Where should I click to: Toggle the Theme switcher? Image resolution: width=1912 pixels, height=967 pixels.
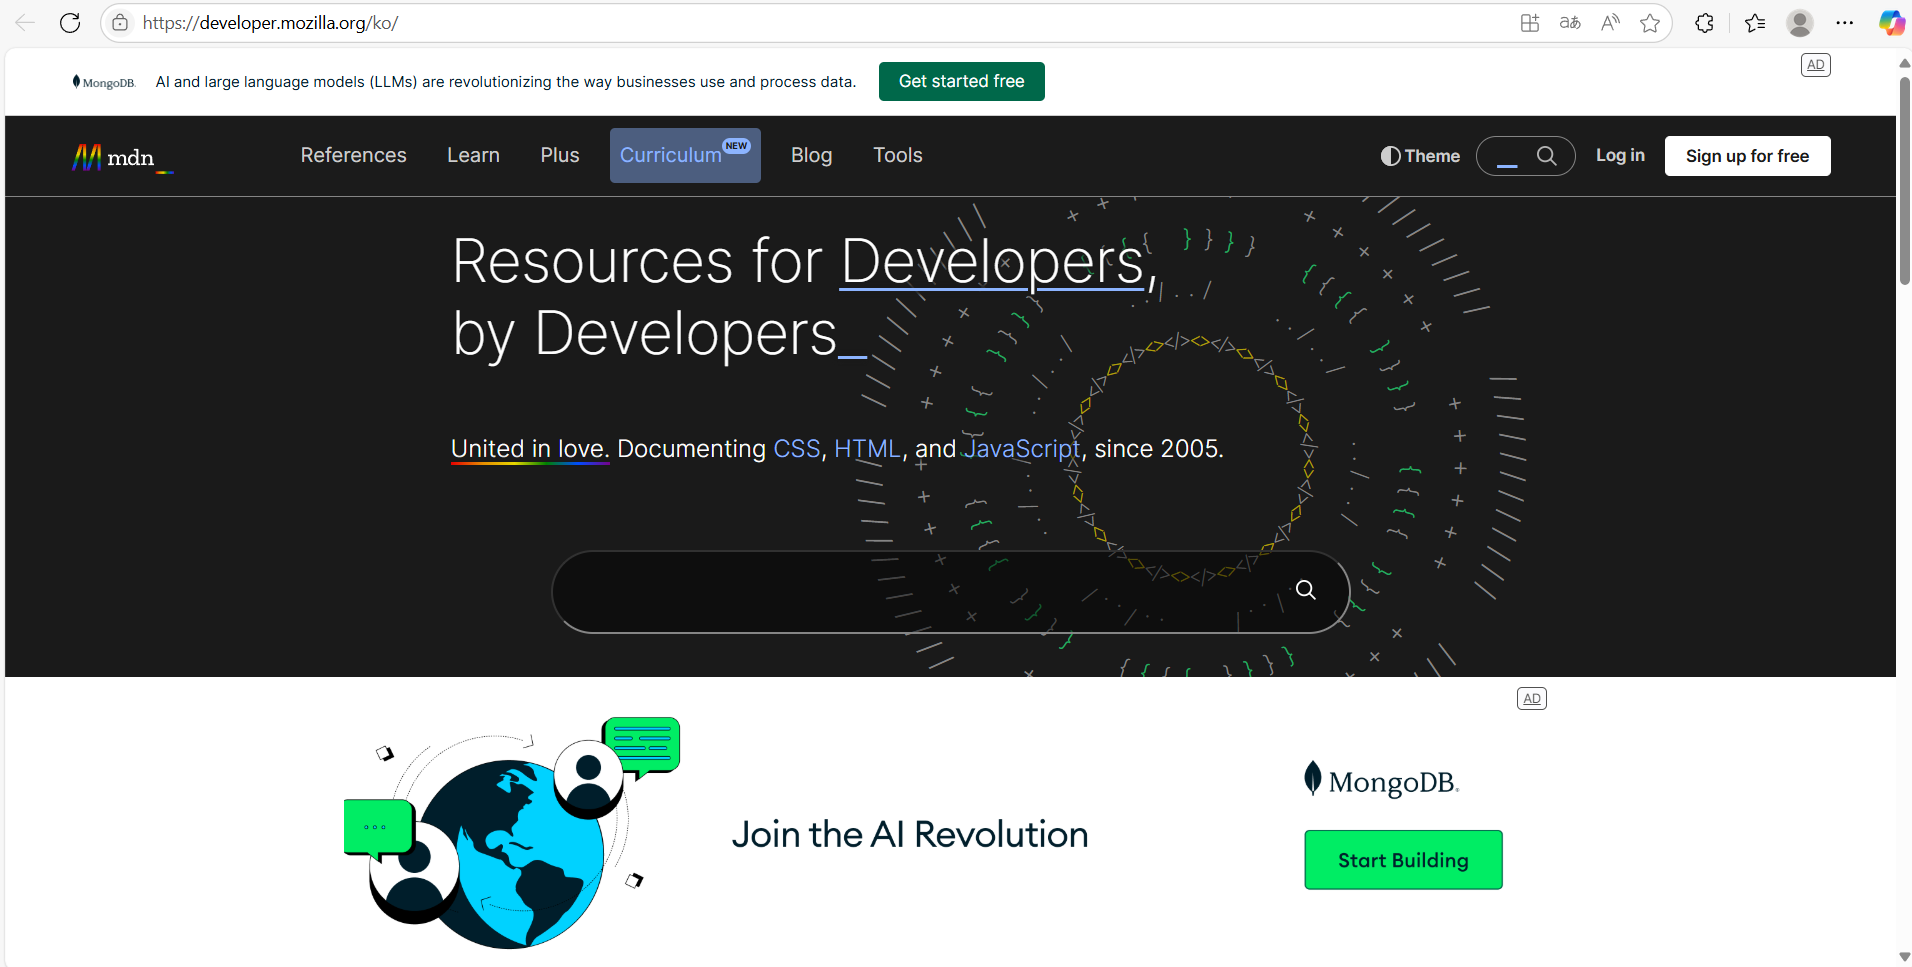[x=1420, y=156]
